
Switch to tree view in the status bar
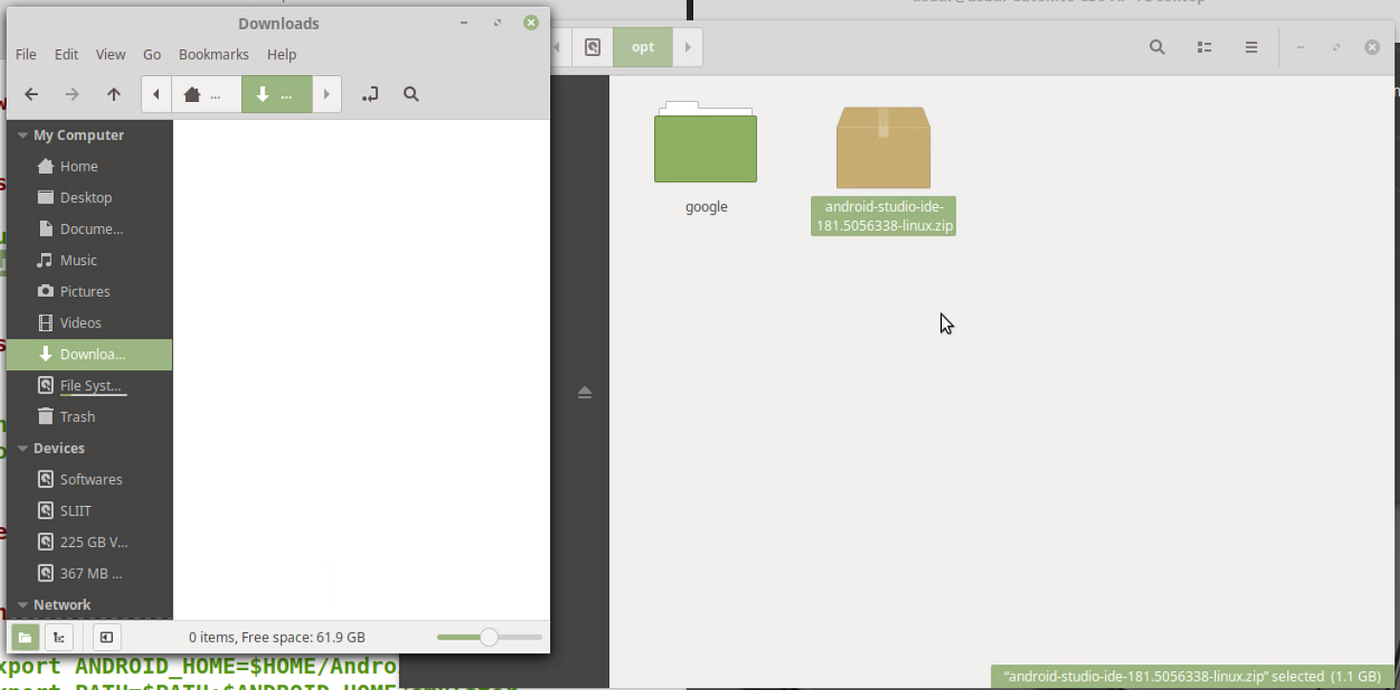click(59, 637)
